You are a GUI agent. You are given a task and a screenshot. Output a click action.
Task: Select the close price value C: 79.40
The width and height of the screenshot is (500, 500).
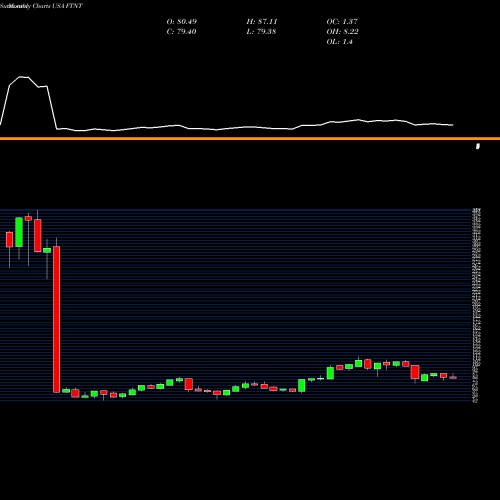coord(181,32)
